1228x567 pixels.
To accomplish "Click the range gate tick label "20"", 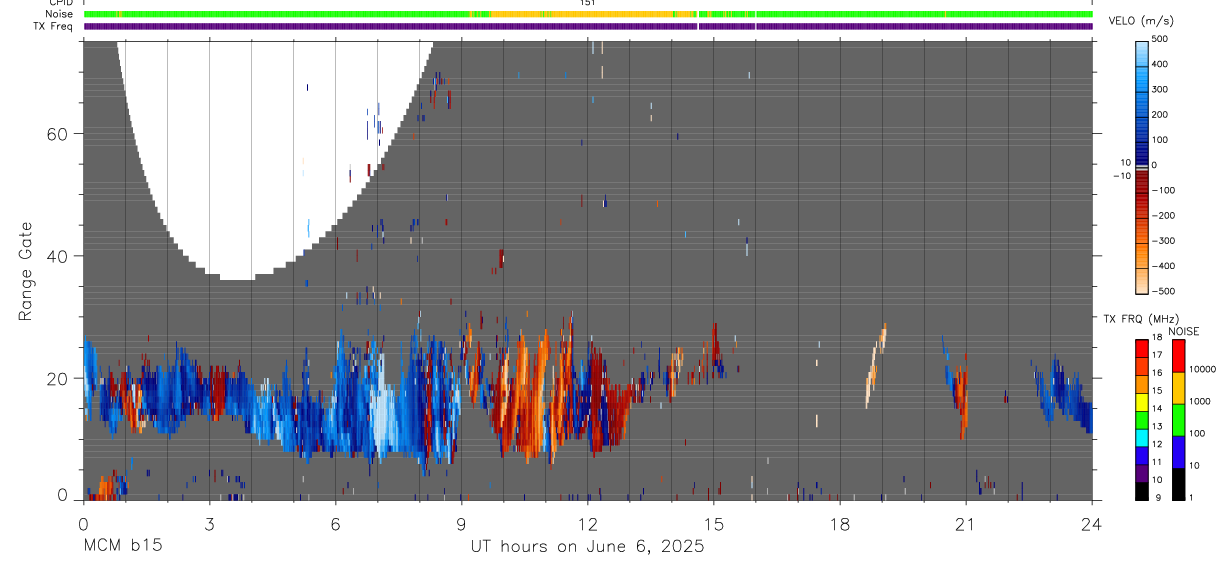I will point(57,378).
